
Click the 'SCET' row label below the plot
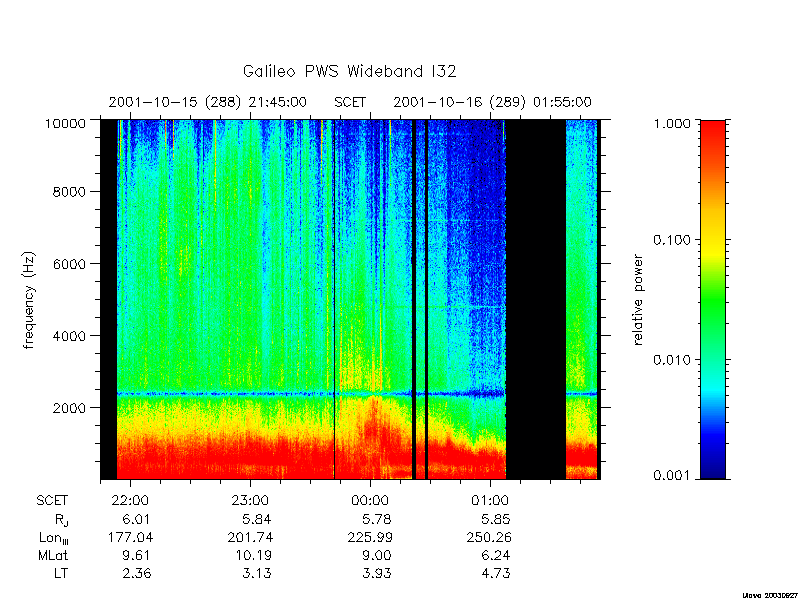pyautogui.click(x=52, y=501)
